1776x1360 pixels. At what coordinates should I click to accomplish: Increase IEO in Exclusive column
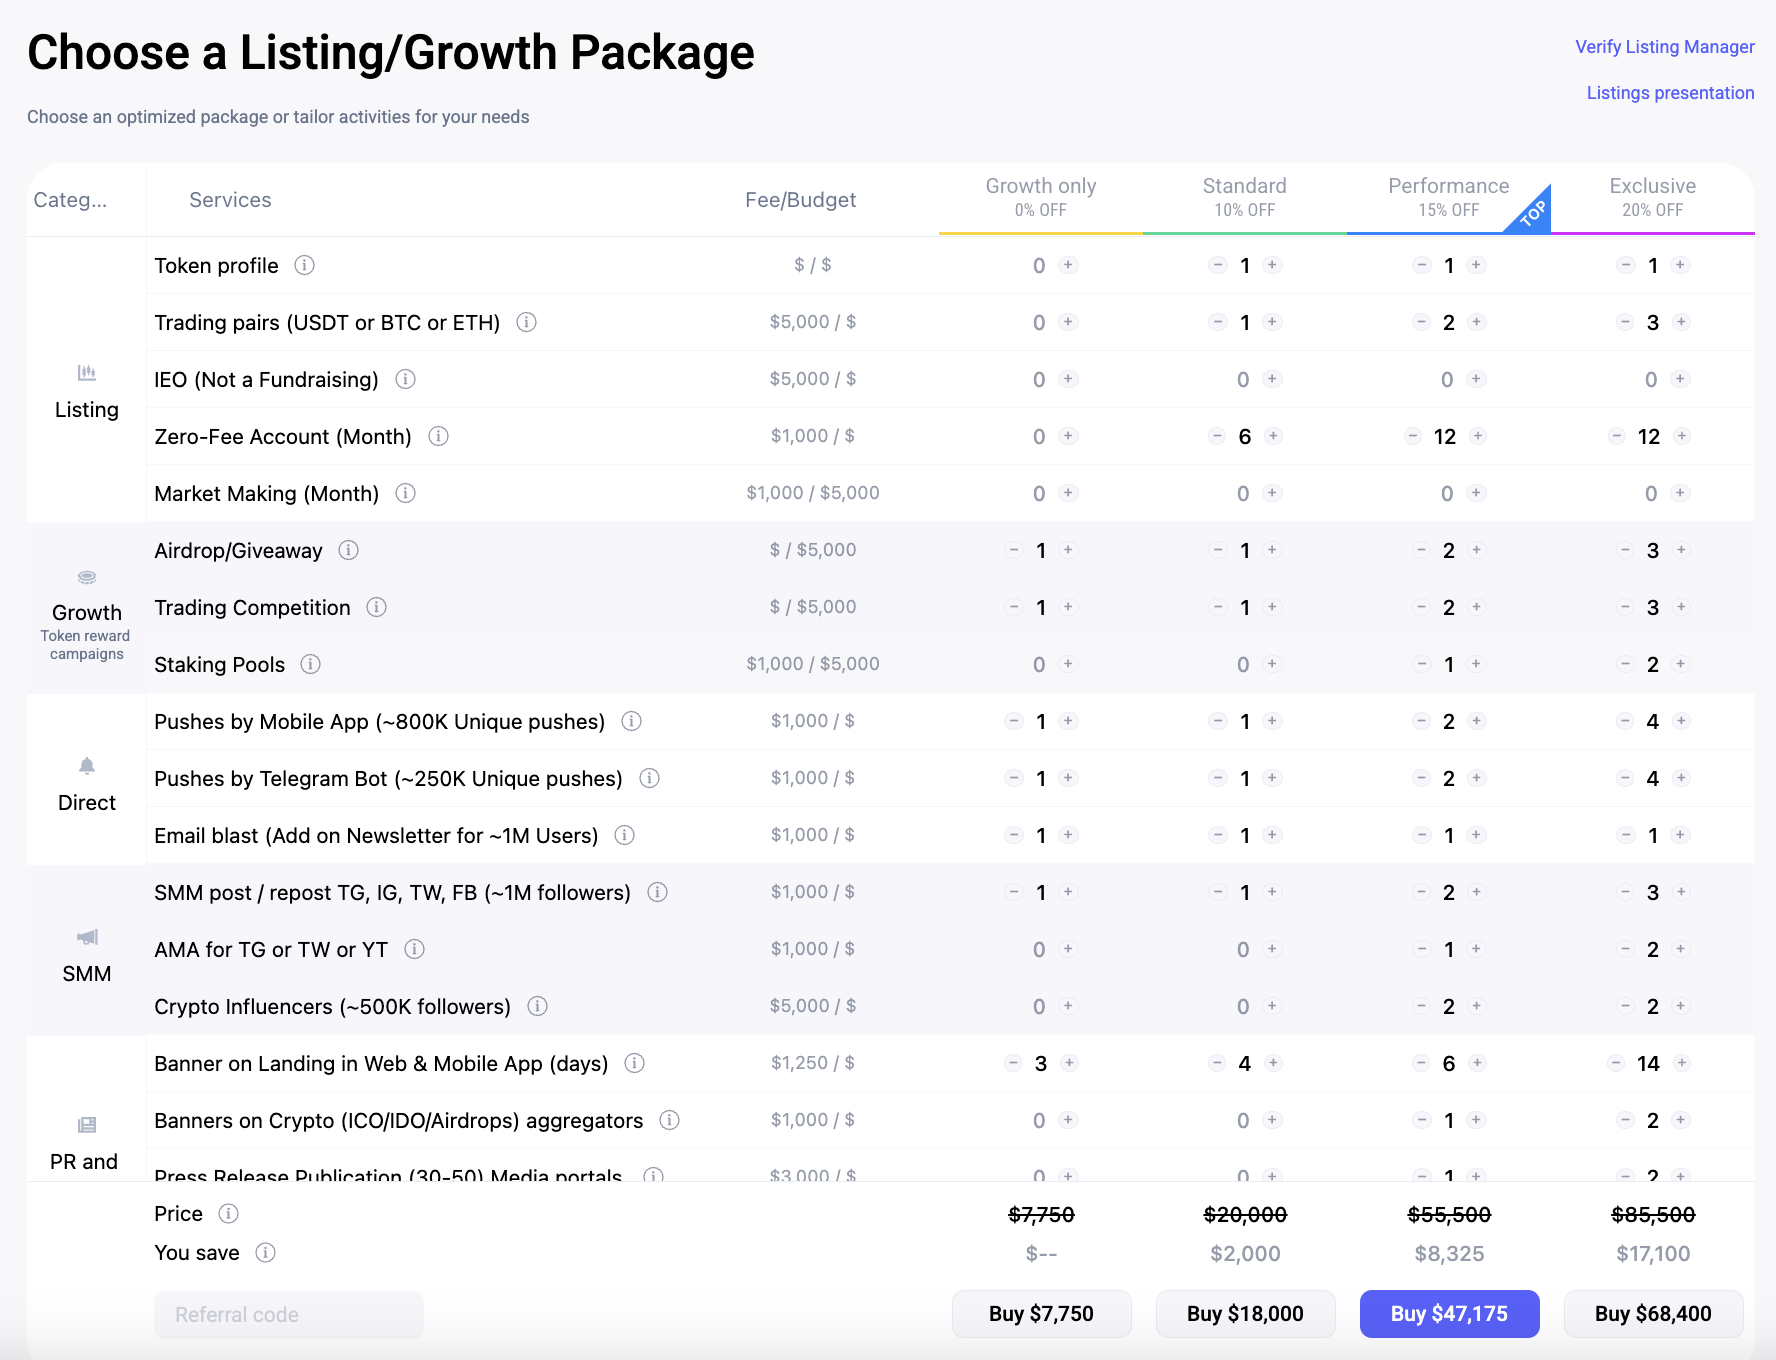point(1680,379)
